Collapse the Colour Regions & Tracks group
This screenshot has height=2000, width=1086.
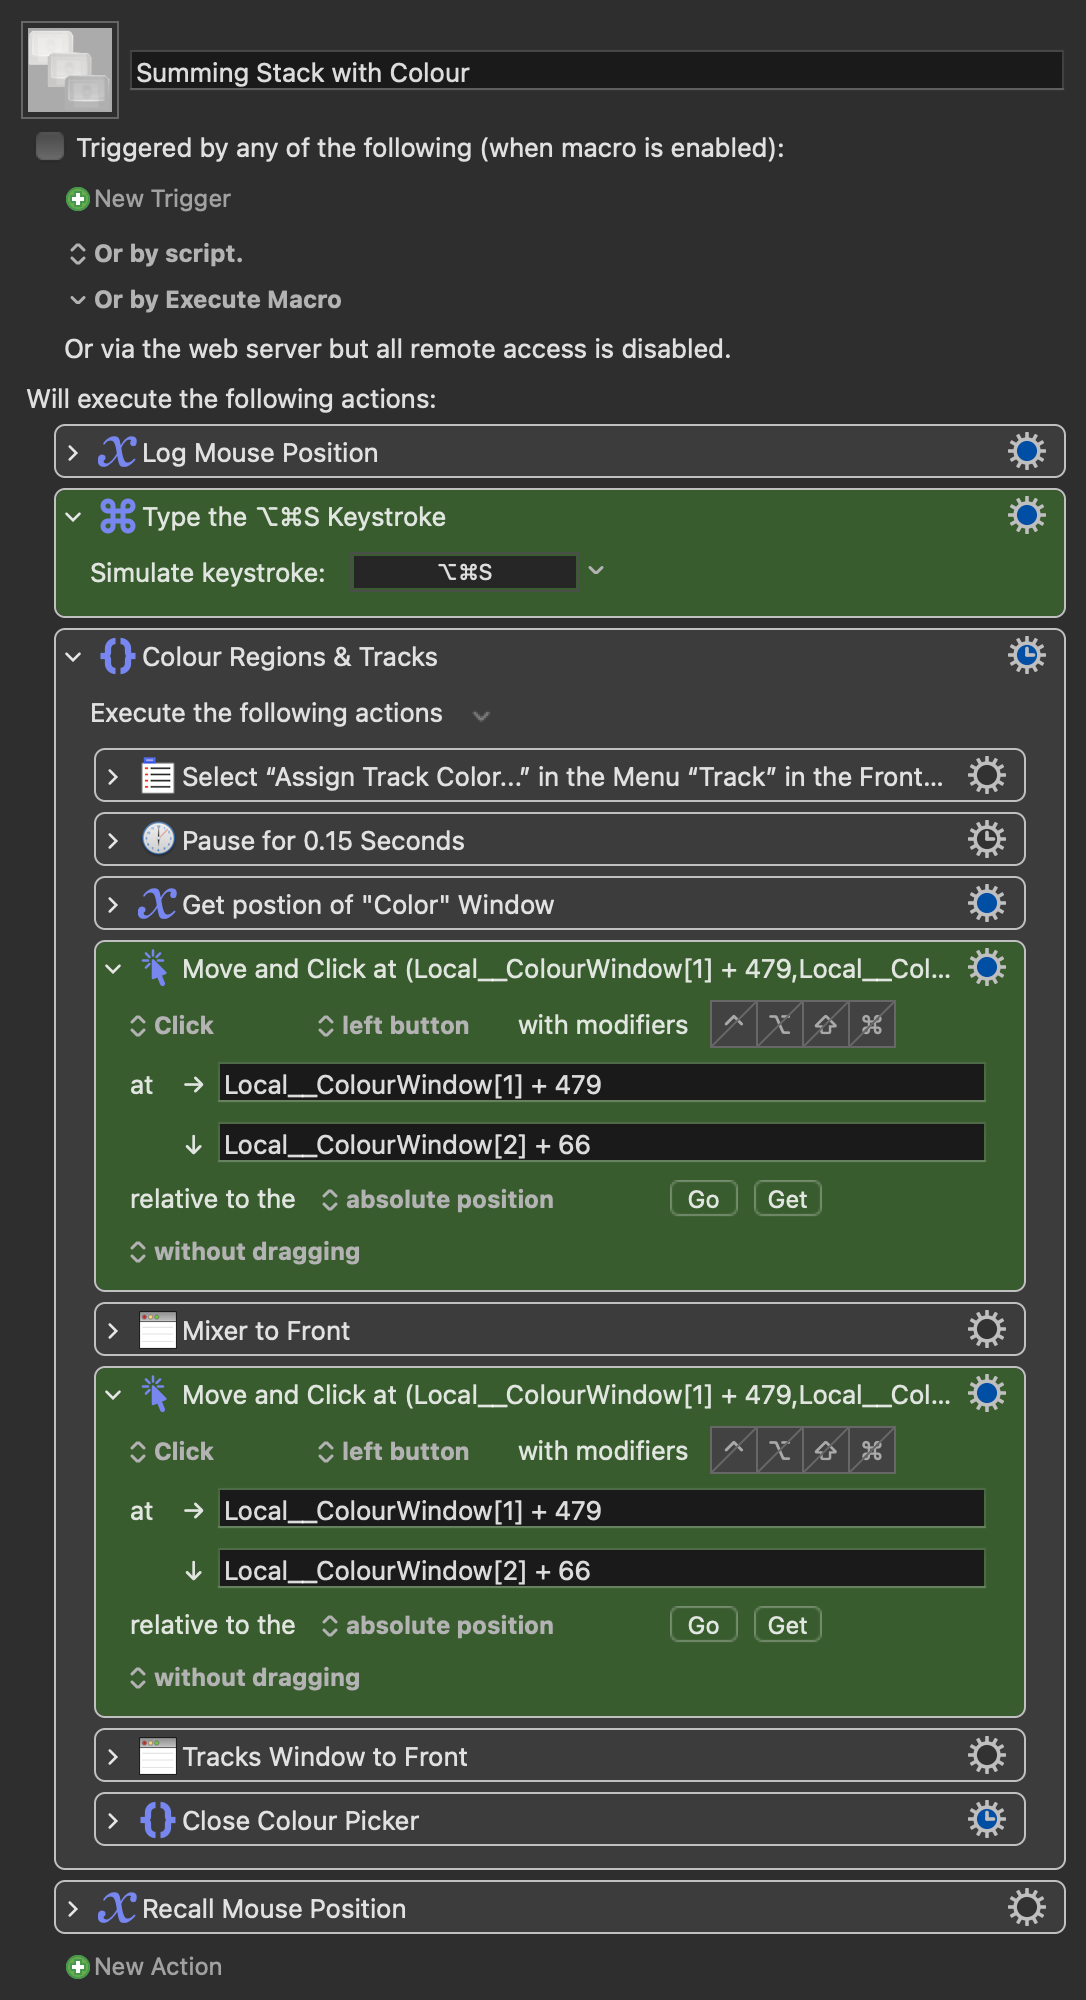[x=73, y=657]
